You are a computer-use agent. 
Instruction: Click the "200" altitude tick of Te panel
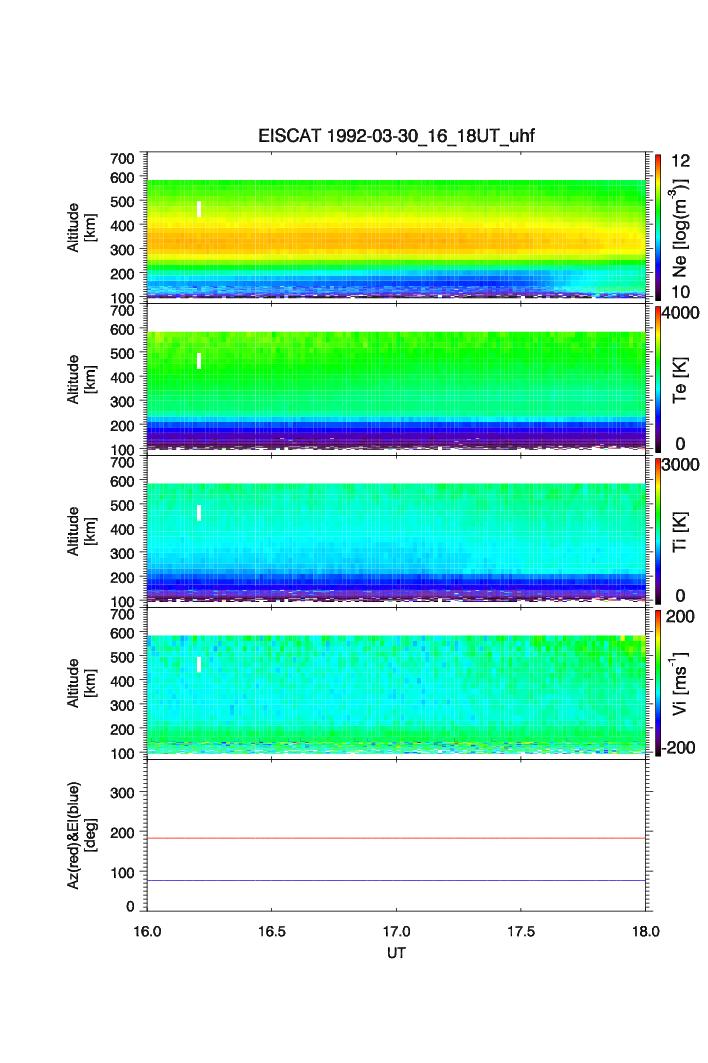[122, 426]
